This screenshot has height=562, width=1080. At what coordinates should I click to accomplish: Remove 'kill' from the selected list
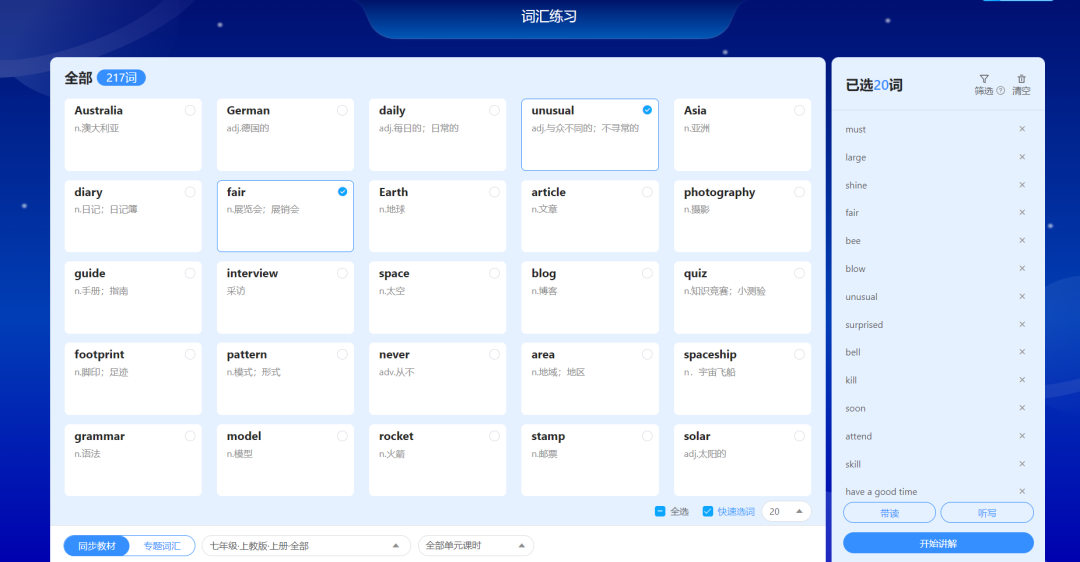point(1022,380)
